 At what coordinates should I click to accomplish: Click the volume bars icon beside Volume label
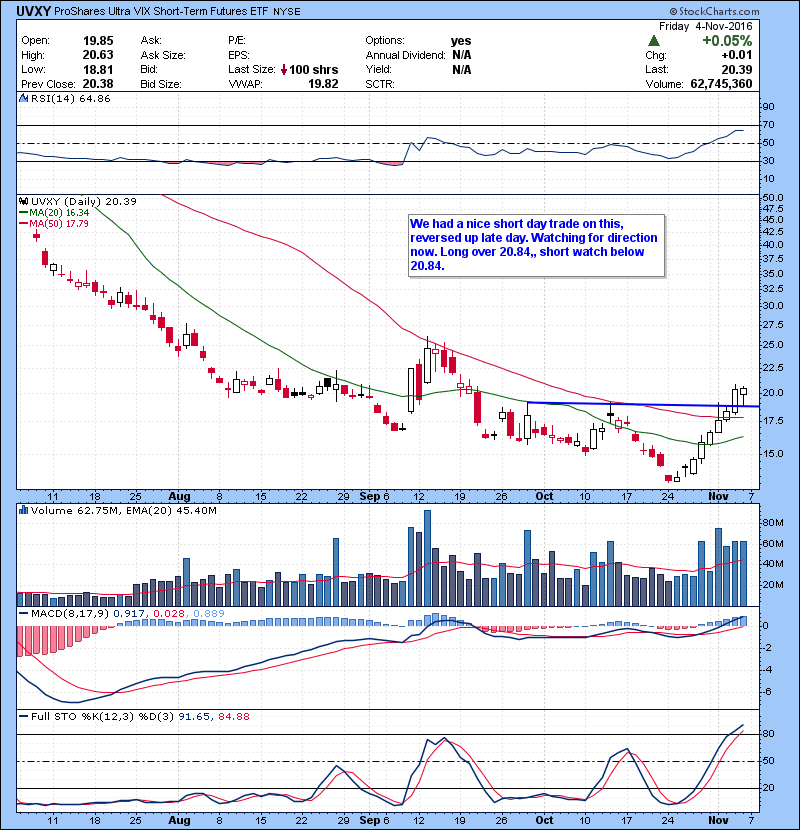coord(23,510)
